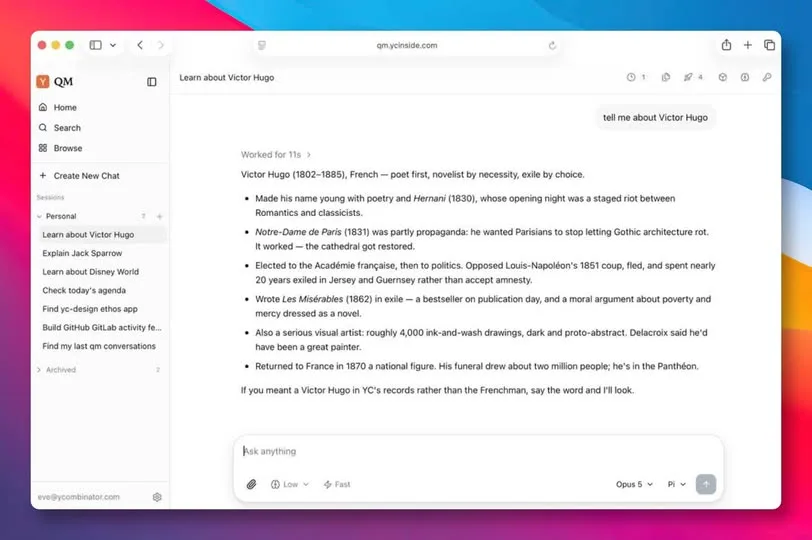Click the QM app name text
812x540 pixels.
coord(64,81)
